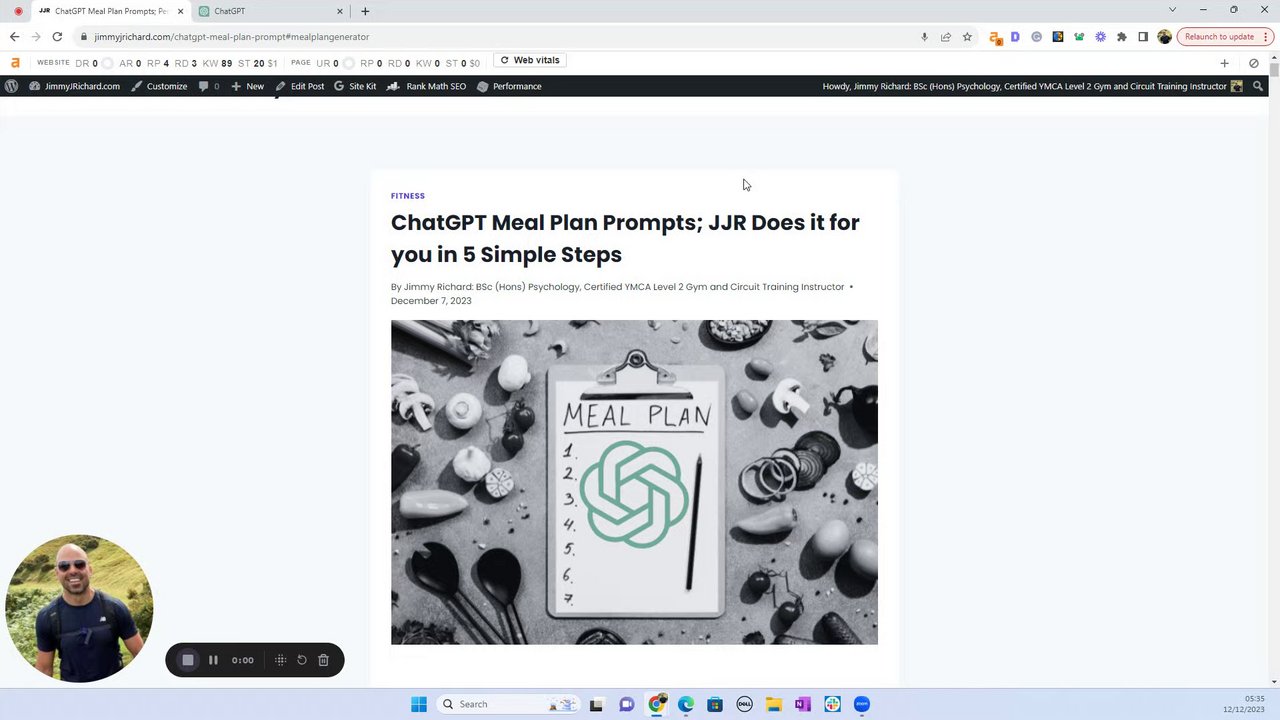Viewport: 1280px width, 720px height.
Task: Reload the current page
Action: 57,37
